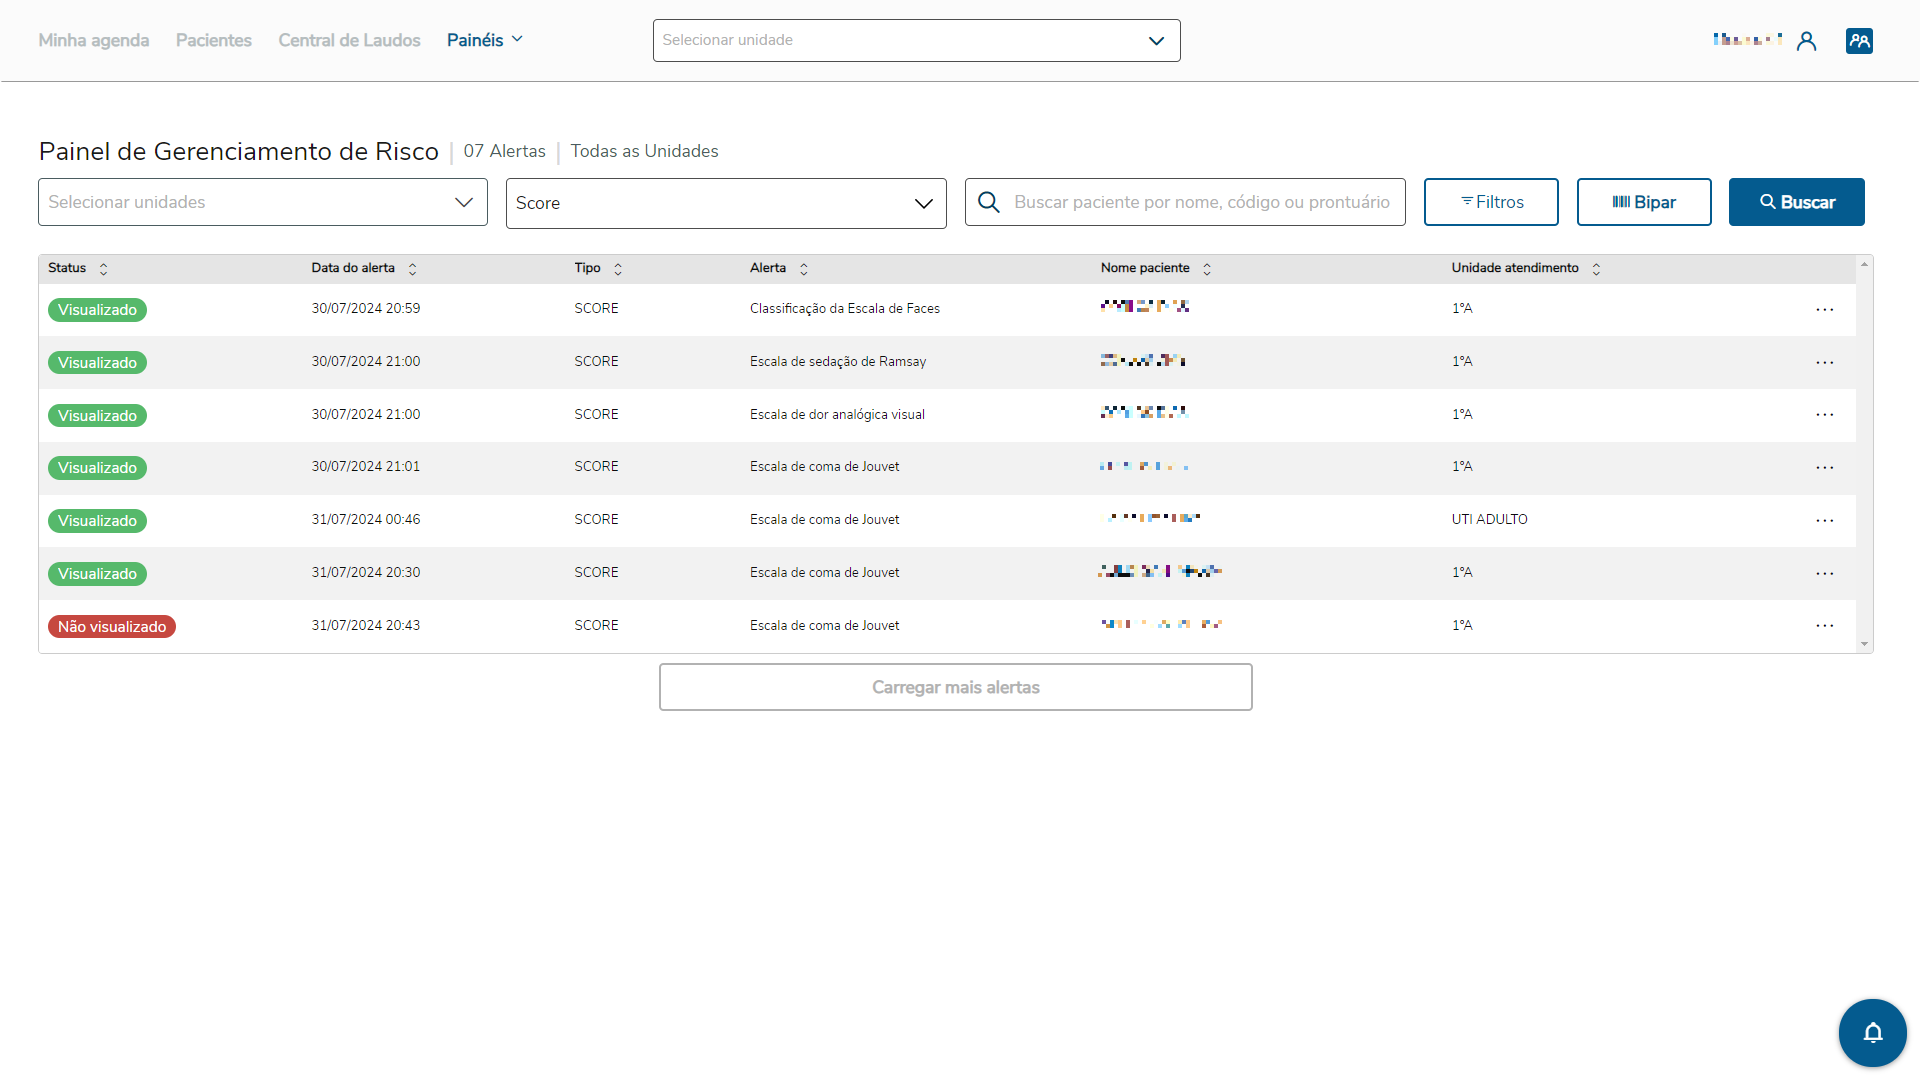Click the notification bell icon
Viewport: 1920px width, 1080px height.
[1872, 1033]
